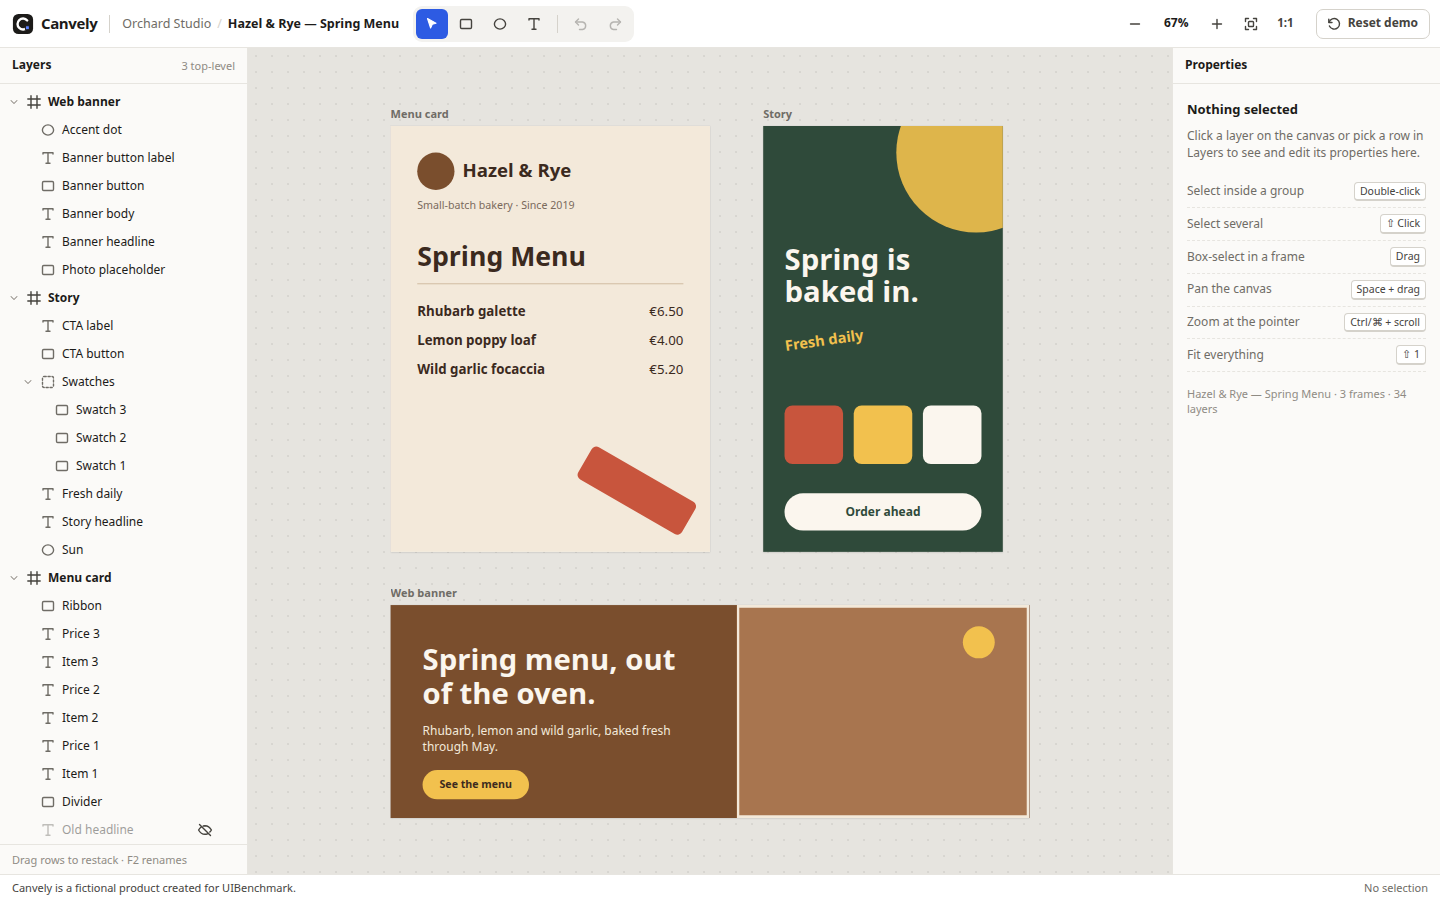Click the fit-to-screen icon
This screenshot has height=900, width=1440.
click(x=1251, y=24)
